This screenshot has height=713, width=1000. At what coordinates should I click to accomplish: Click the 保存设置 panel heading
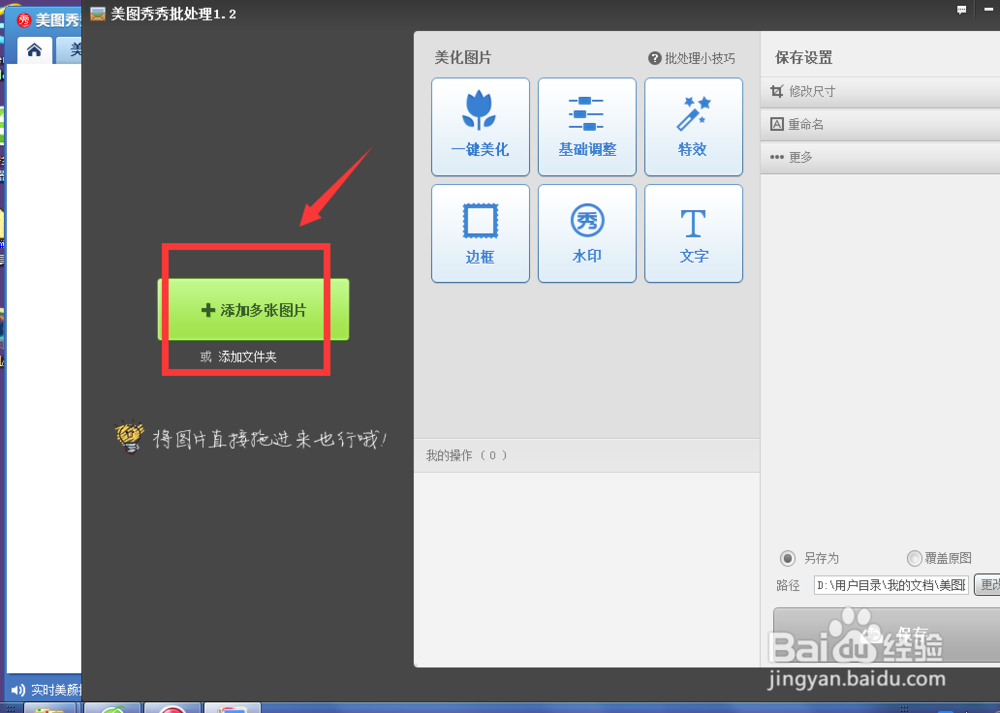tap(804, 58)
